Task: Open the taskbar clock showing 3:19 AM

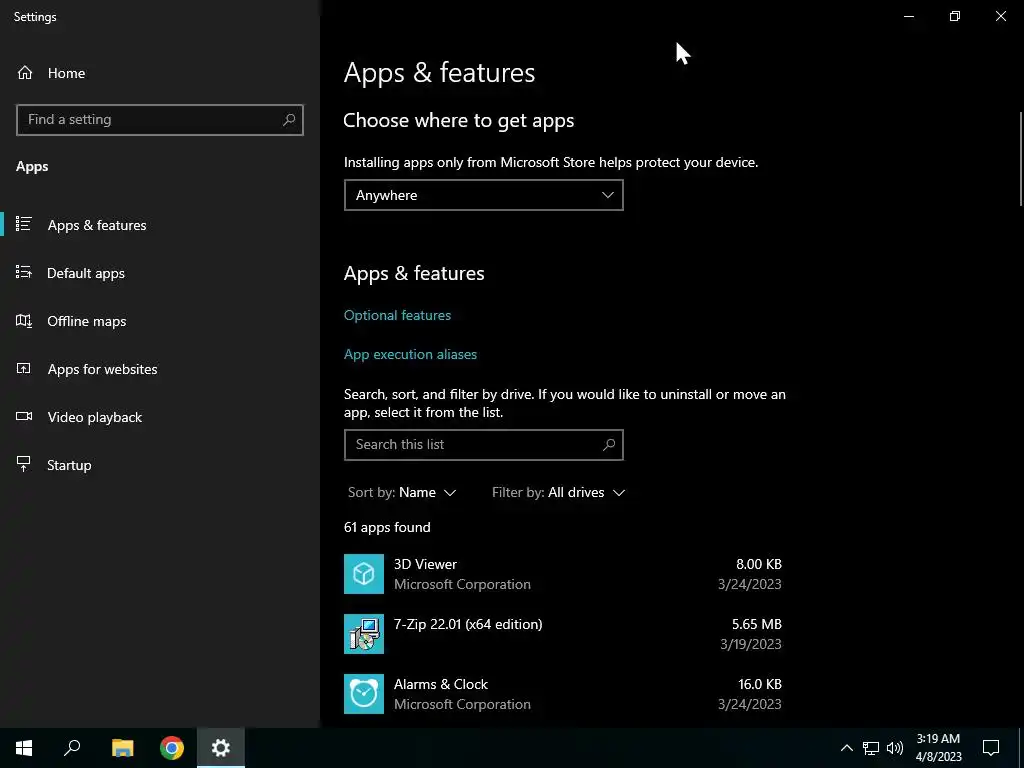Action: pyautogui.click(x=938, y=748)
